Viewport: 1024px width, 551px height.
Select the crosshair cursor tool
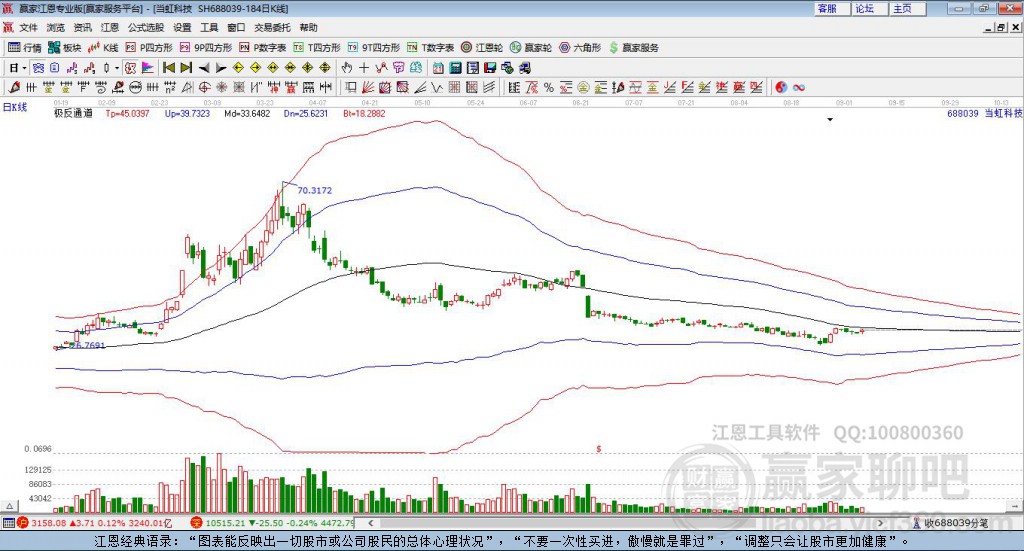(364, 68)
